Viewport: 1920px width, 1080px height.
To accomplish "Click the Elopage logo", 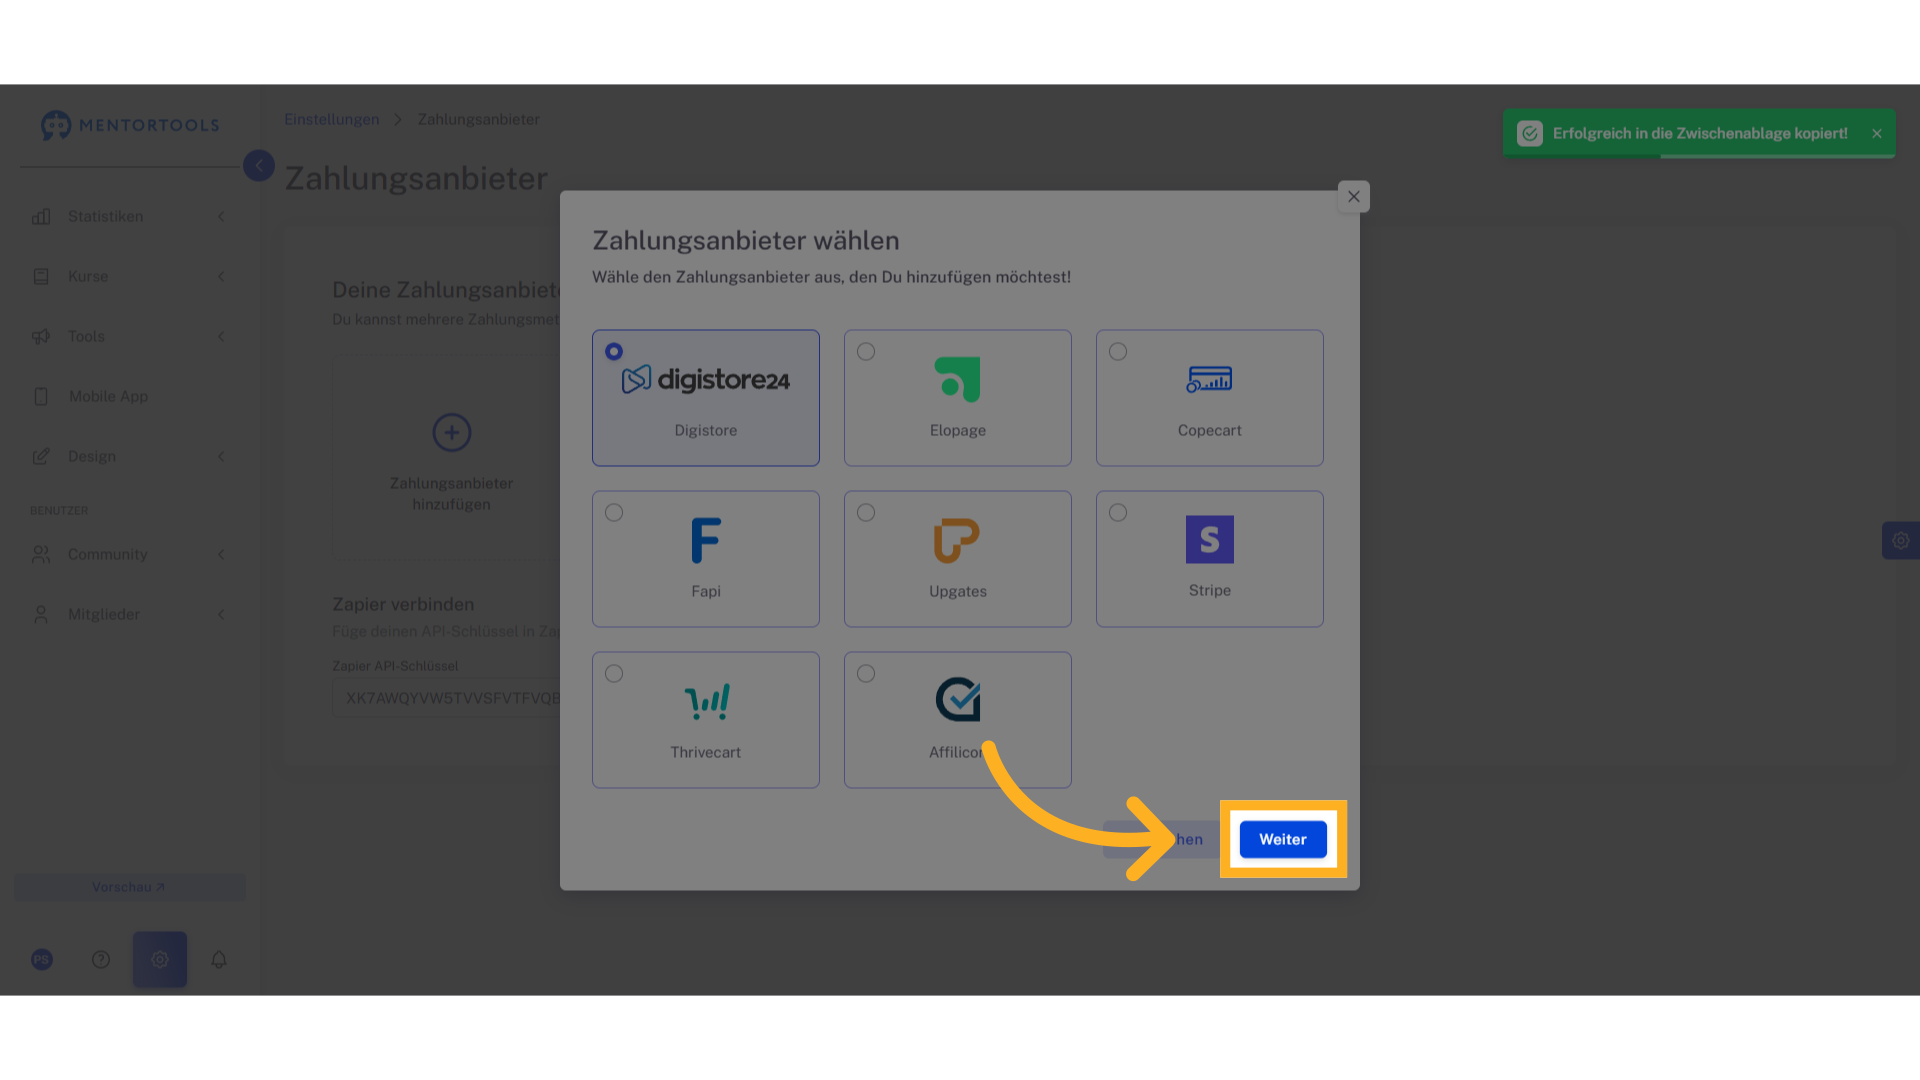I will click(x=957, y=379).
